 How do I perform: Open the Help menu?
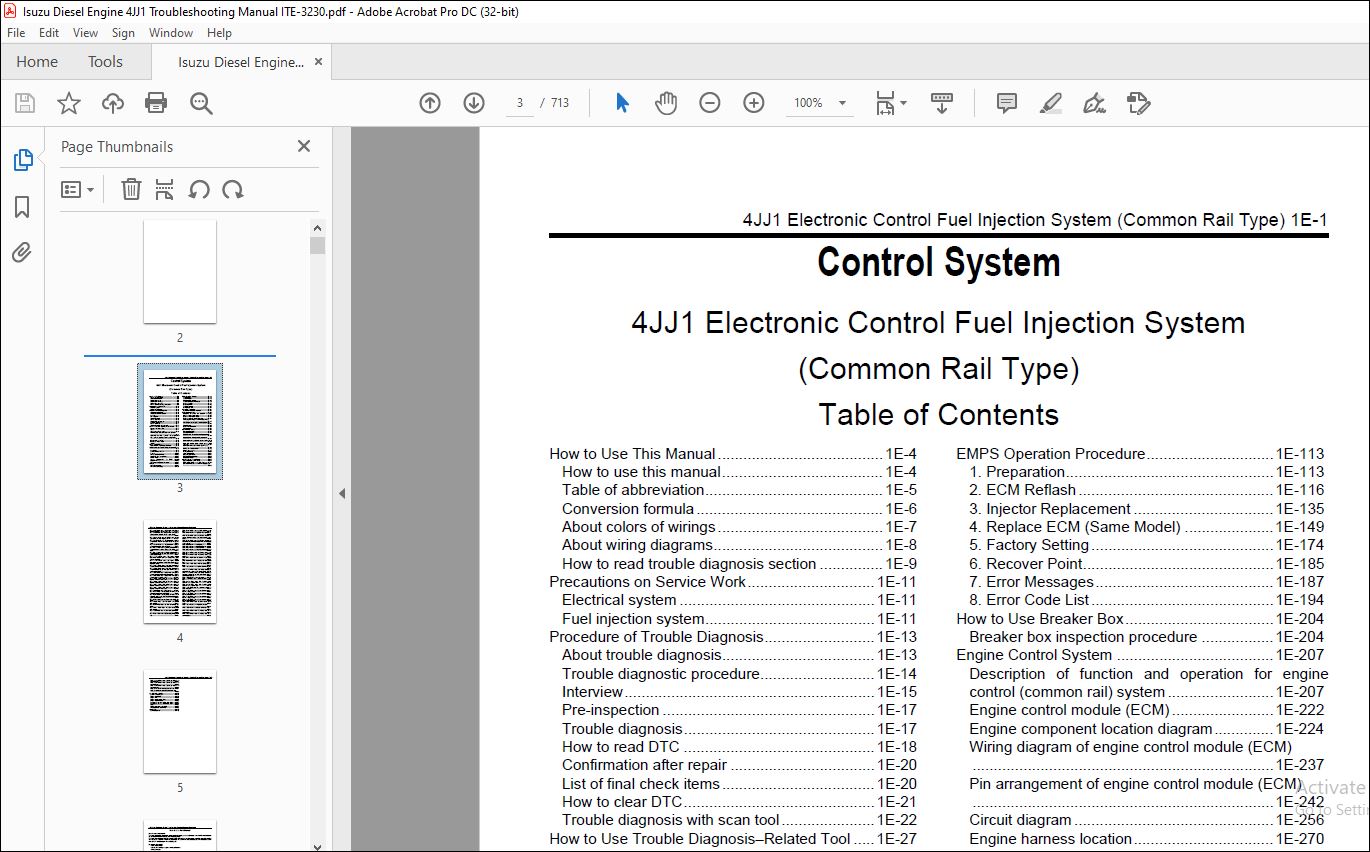219,33
